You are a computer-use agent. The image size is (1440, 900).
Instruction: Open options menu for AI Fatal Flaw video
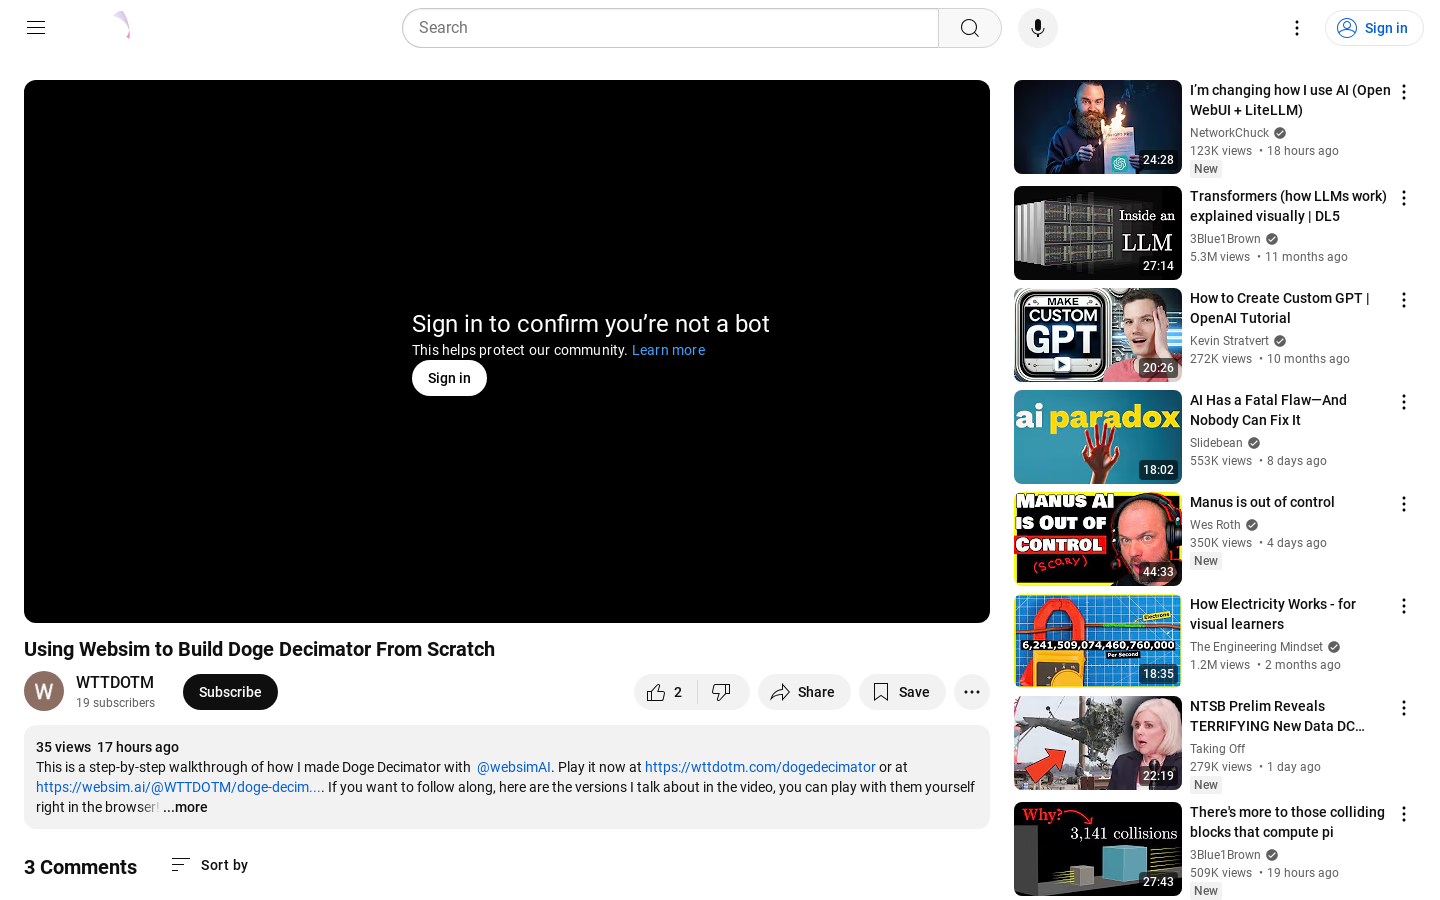(x=1404, y=402)
